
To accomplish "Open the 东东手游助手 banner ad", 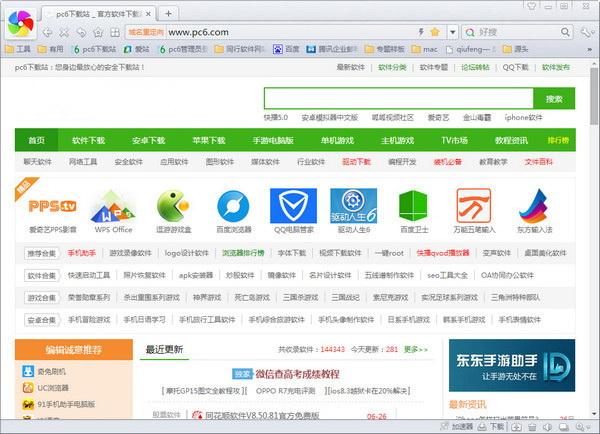I will point(512,365).
